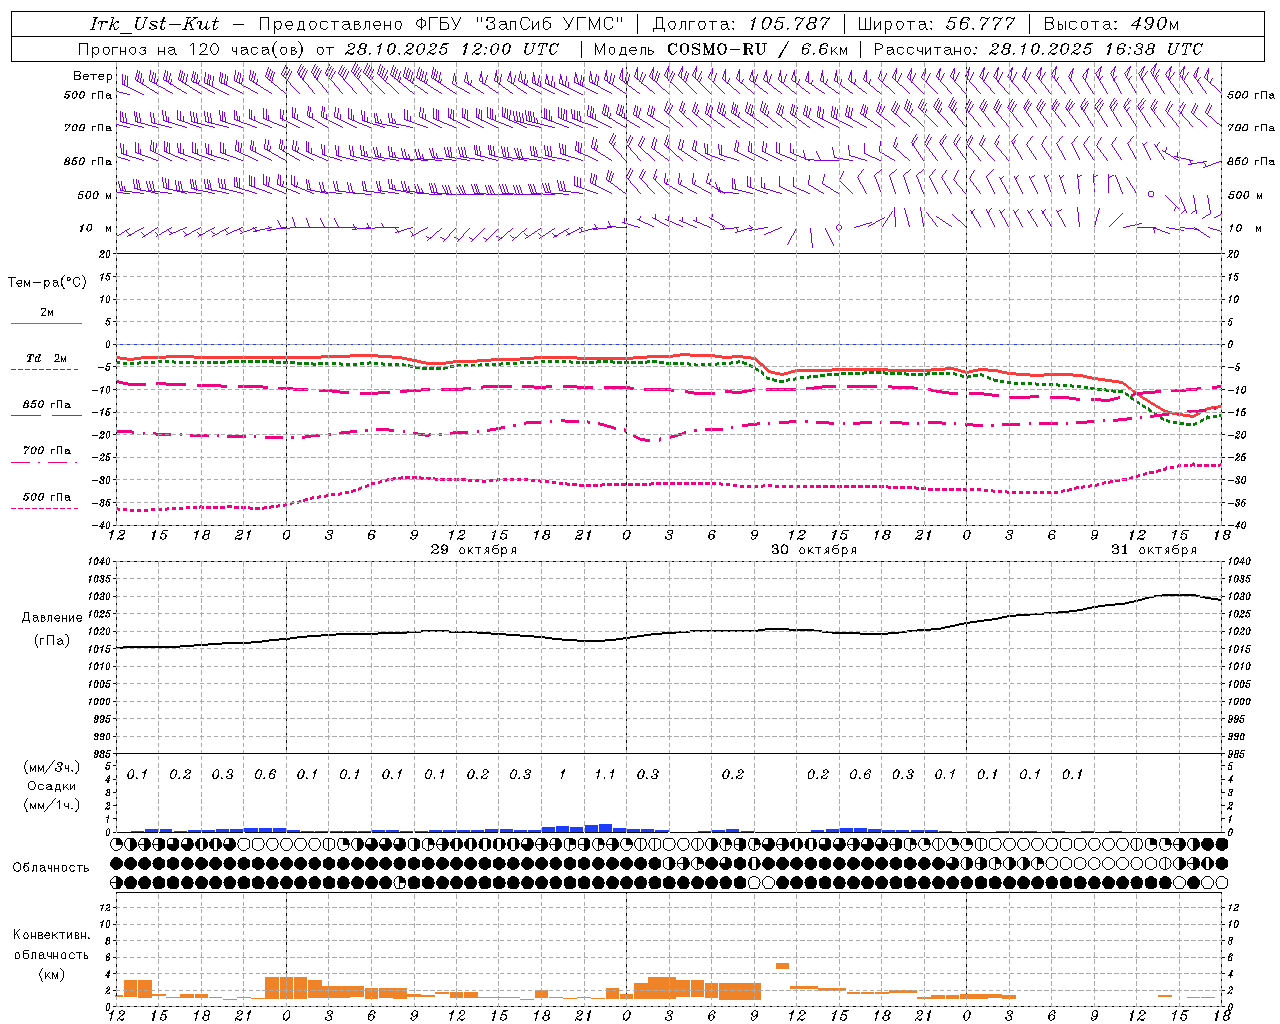Click the 30 октября date label
Image resolution: width=1280 pixels, height=1024 pixels.
(x=813, y=550)
